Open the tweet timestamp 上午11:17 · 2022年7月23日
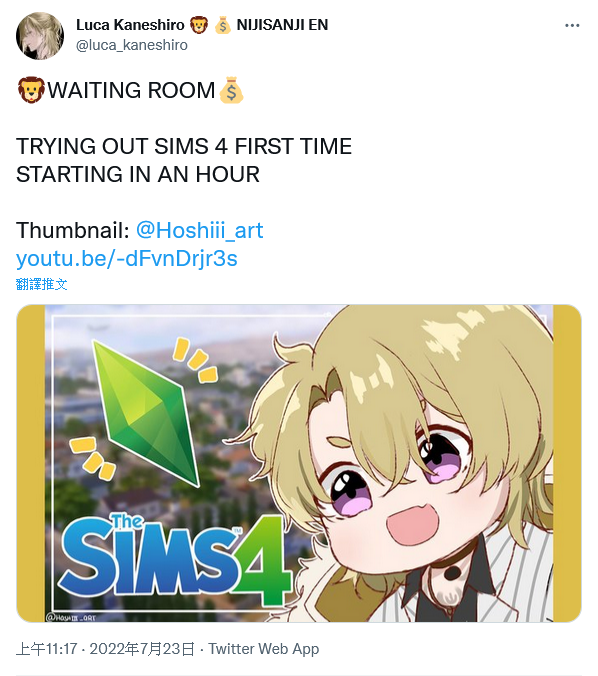The height and width of the screenshot is (676, 598). pos(106,648)
